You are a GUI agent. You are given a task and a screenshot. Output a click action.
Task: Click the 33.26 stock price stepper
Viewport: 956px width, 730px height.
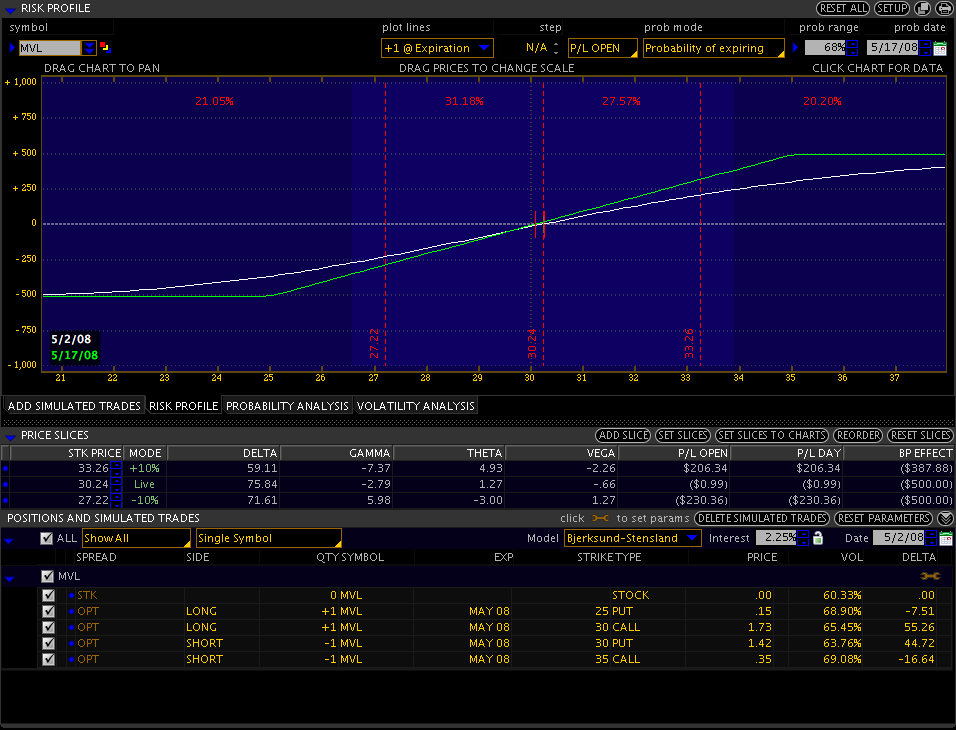coord(116,468)
